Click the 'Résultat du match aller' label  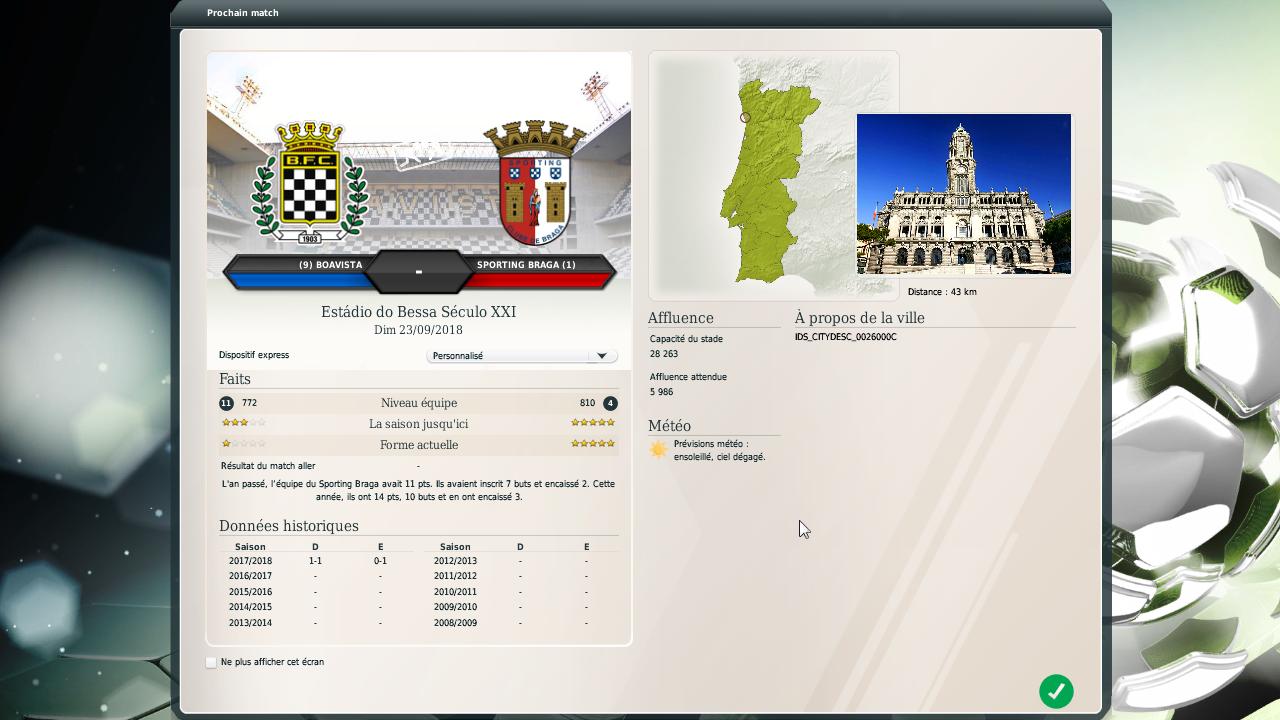coord(268,466)
